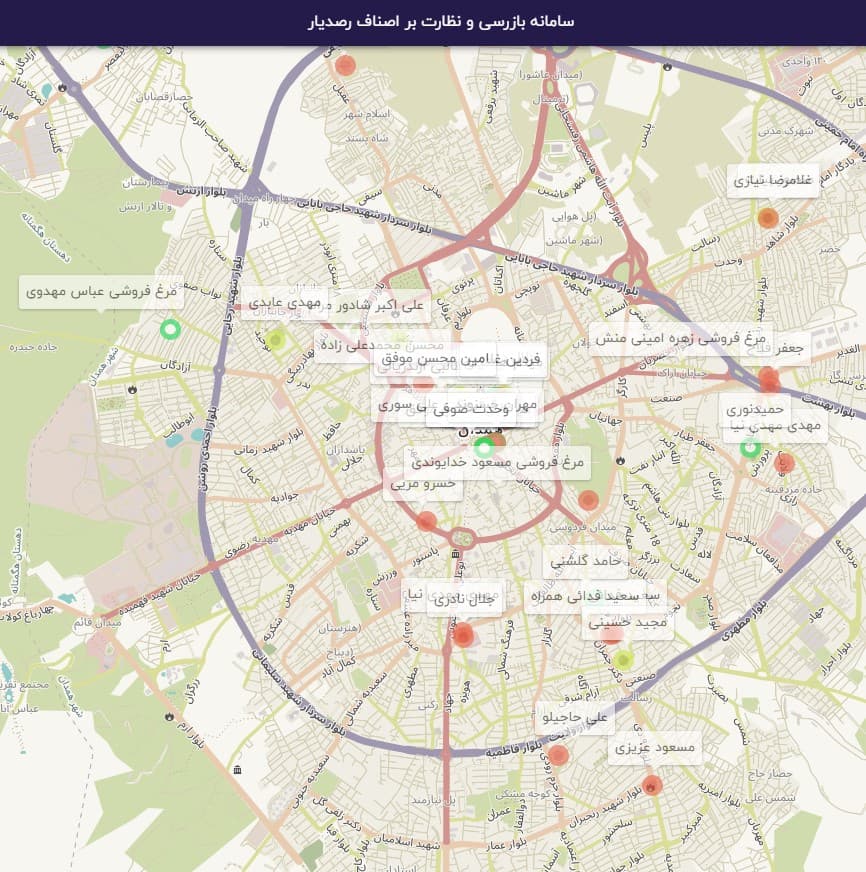Open the سعید فدائی همراه label
This screenshot has width=866, height=872.
tap(595, 596)
